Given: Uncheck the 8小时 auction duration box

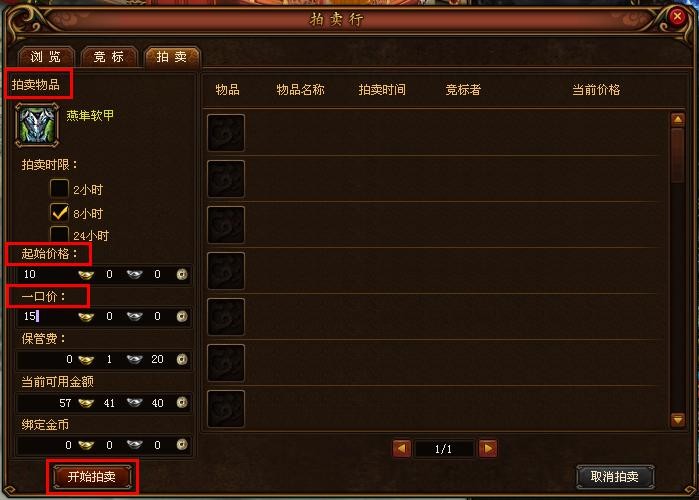Looking at the screenshot, I should coord(59,213).
